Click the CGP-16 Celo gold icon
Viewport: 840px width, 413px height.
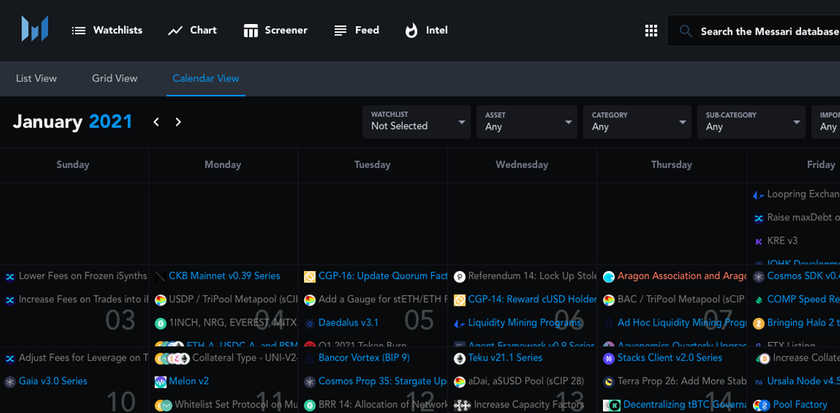pos(309,277)
